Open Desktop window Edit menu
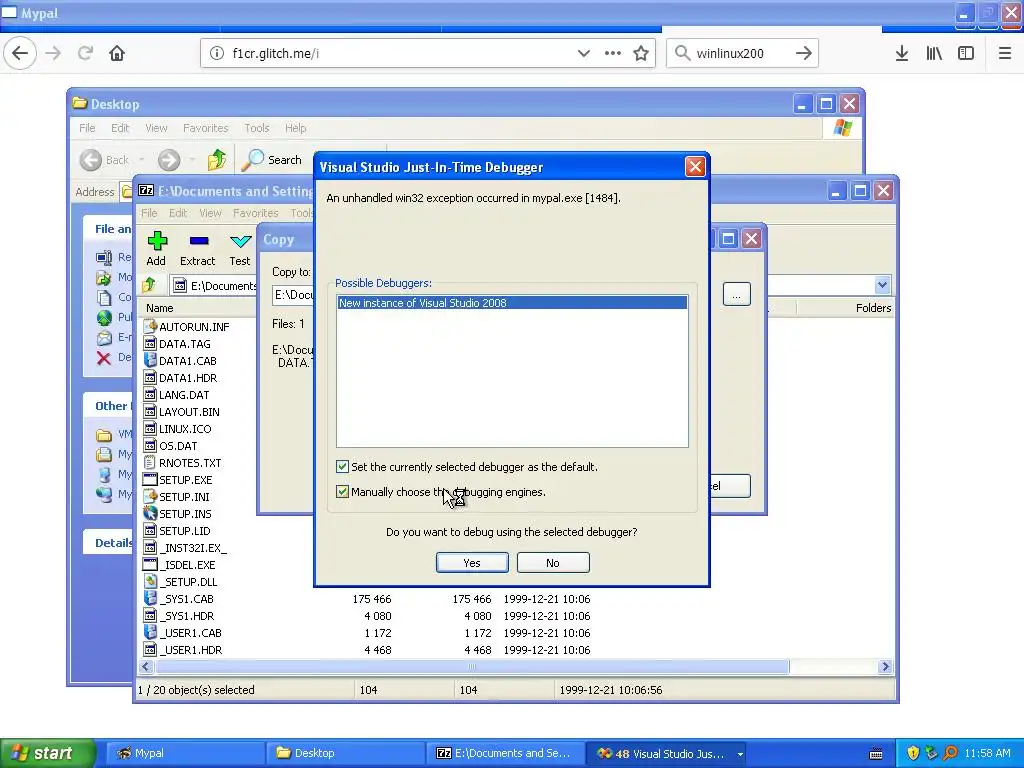 120,128
